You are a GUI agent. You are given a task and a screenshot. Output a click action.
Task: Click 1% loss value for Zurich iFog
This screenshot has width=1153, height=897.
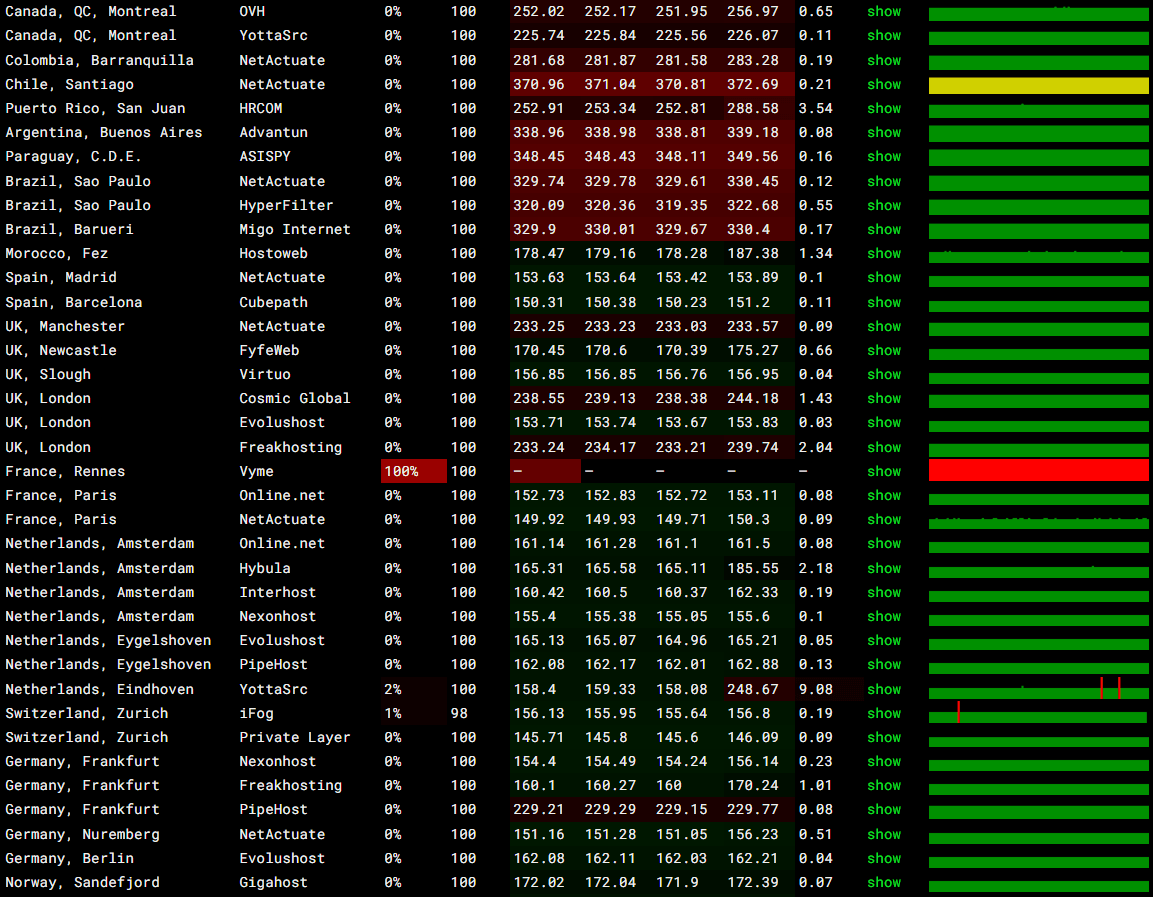[x=393, y=713]
